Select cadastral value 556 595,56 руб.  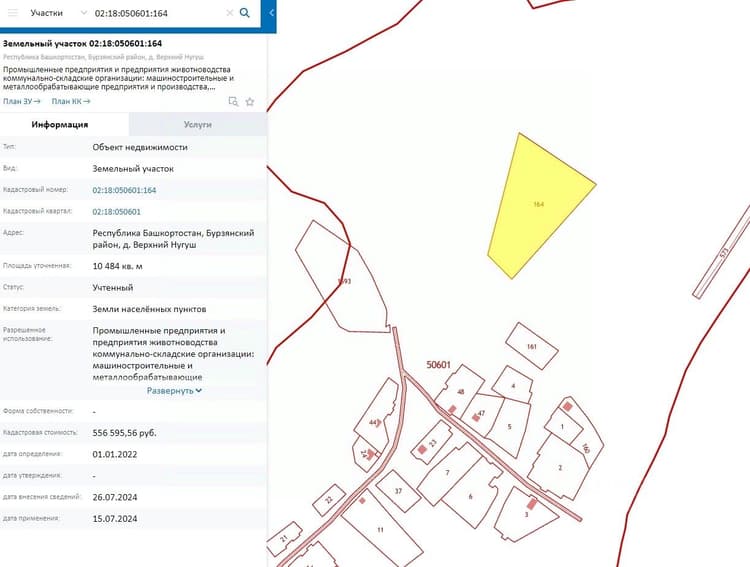click(x=124, y=433)
